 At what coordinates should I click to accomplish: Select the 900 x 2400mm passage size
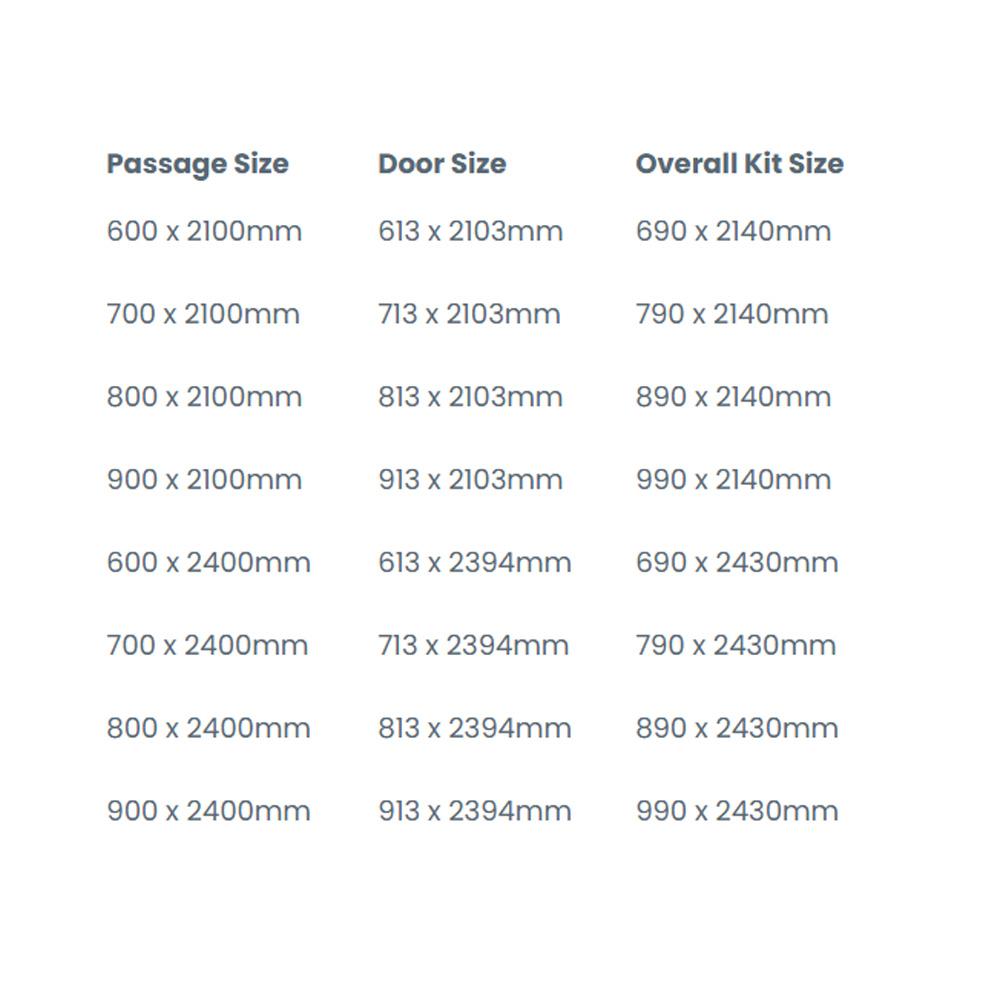coord(208,811)
